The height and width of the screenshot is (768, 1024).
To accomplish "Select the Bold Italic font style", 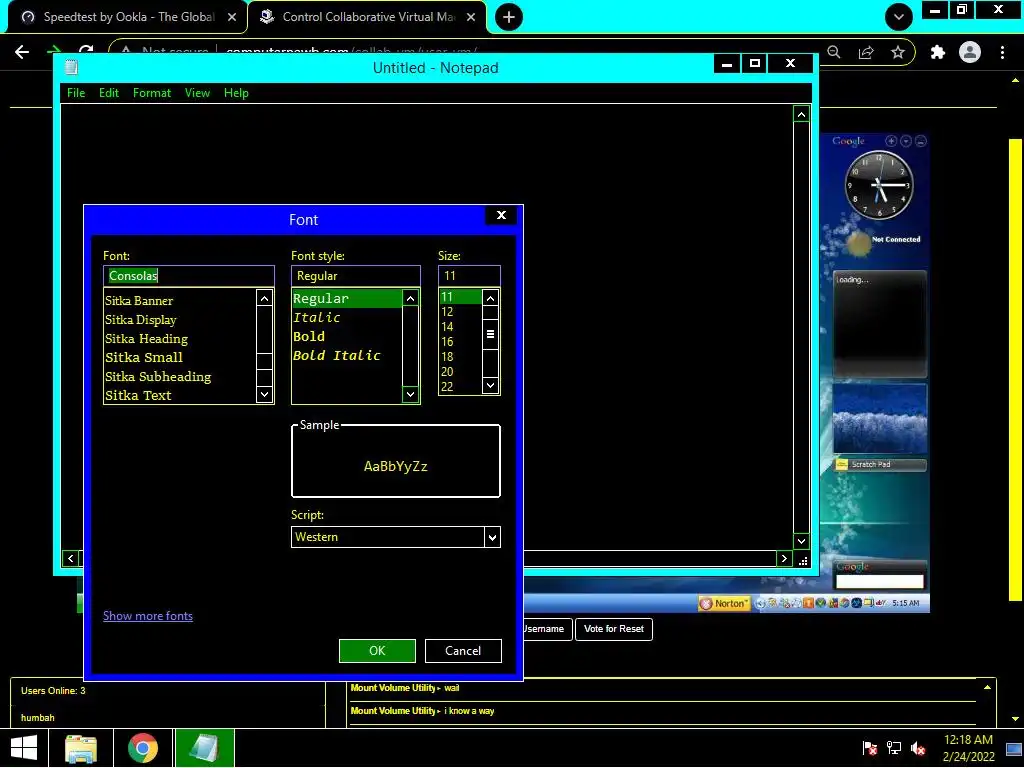I will (336, 355).
